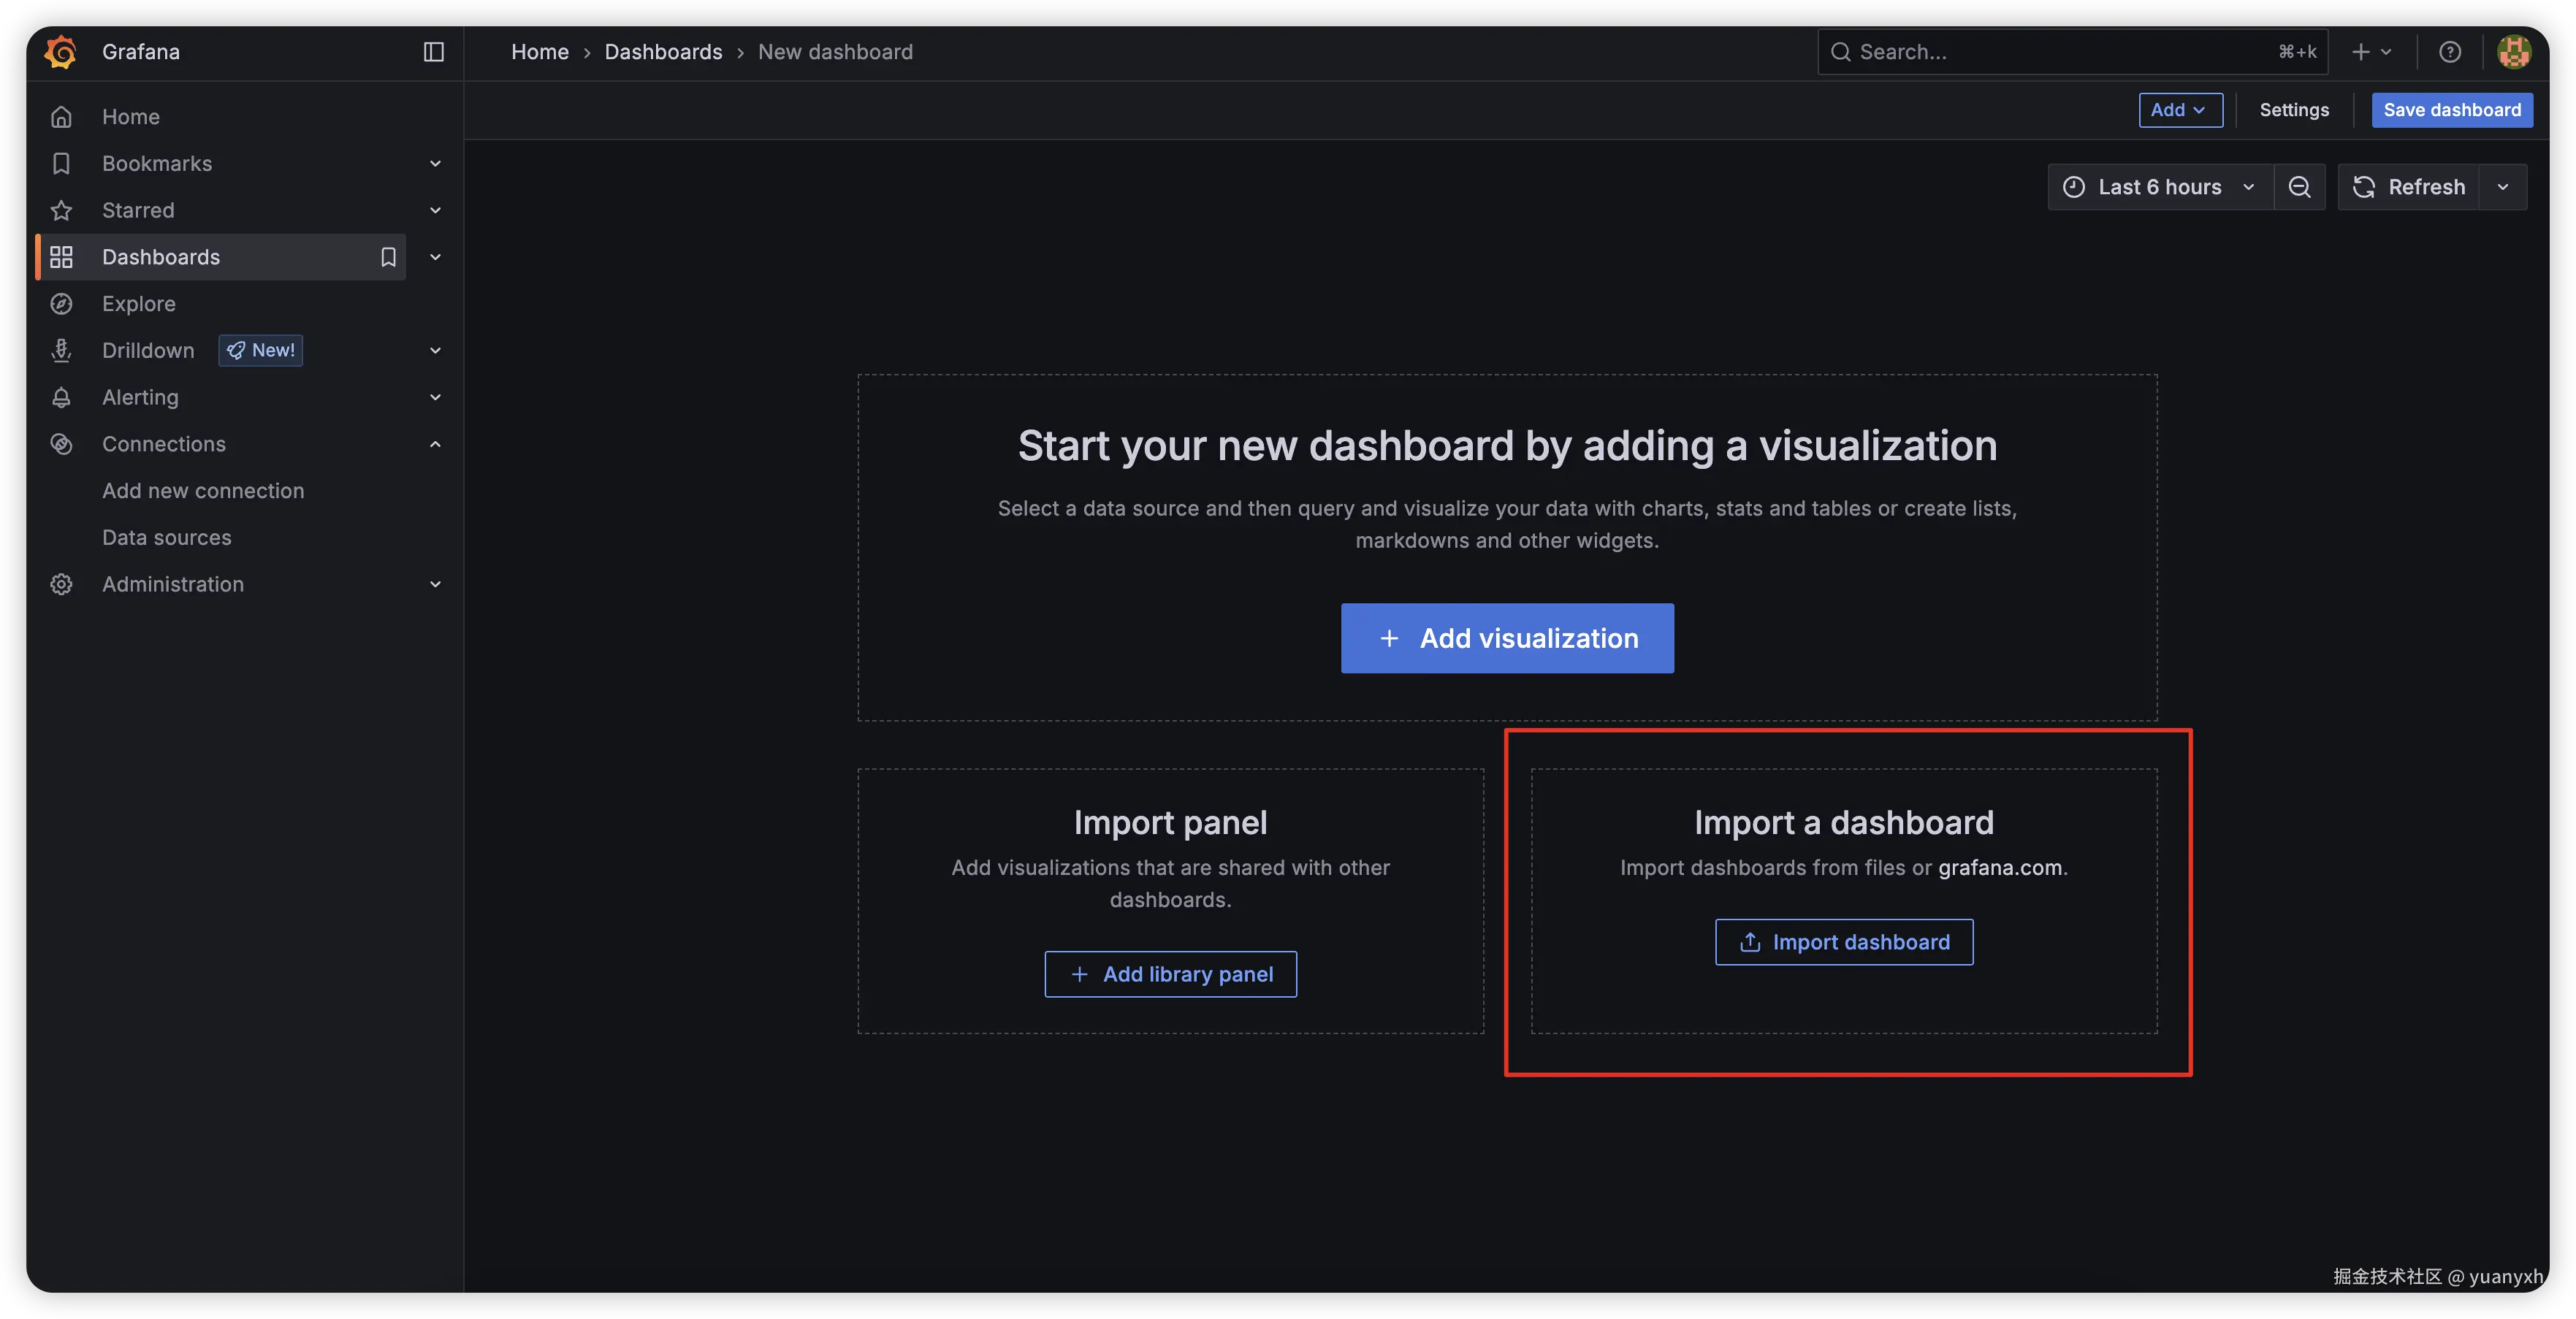Open dashboard Settings

click(x=2294, y=110)
